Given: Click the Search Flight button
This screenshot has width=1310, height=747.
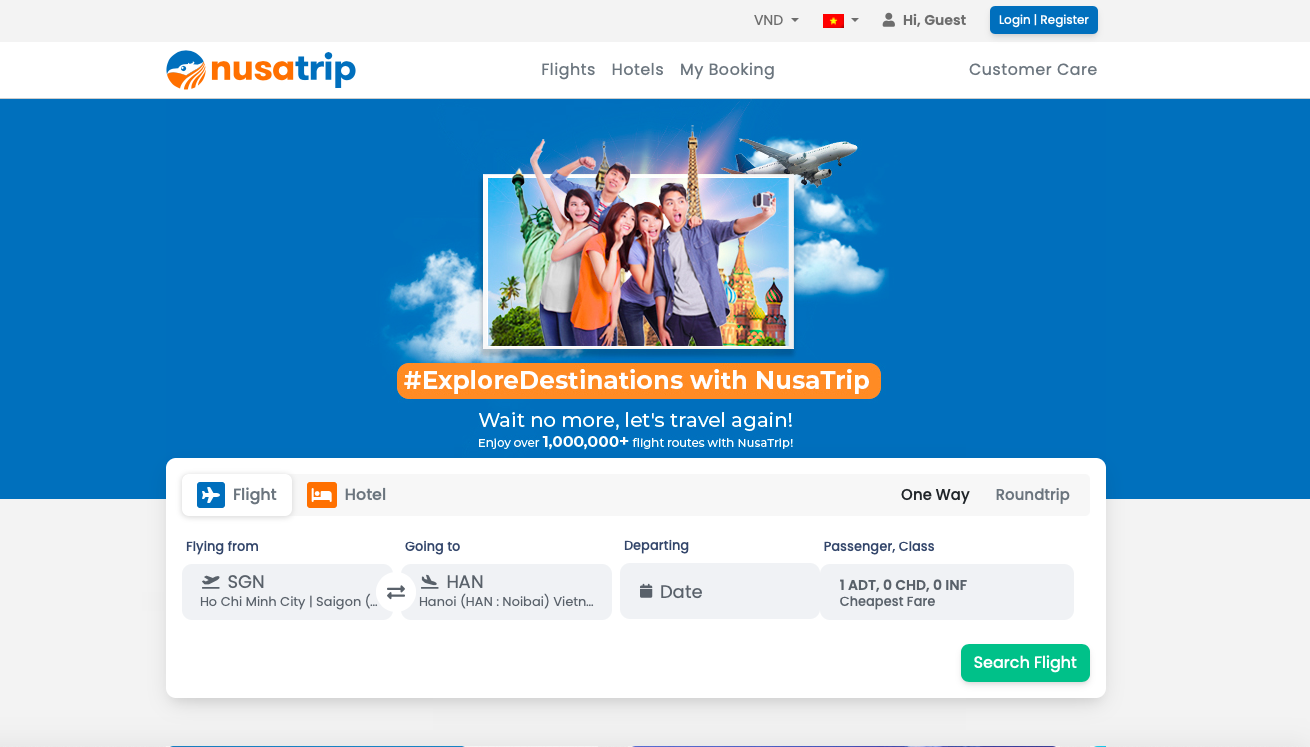Looking at the screenshot, I should click(1025, 663).
